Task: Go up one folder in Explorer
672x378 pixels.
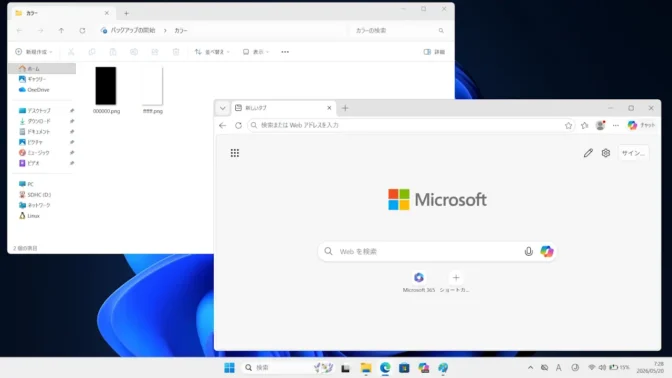Action: pos(61,30)
